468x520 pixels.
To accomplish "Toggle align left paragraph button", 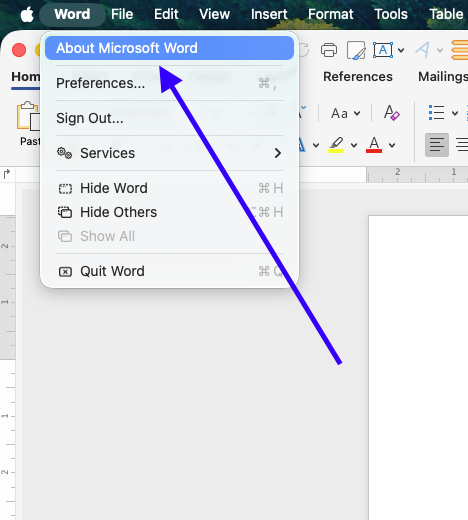I will pos(437,145).
